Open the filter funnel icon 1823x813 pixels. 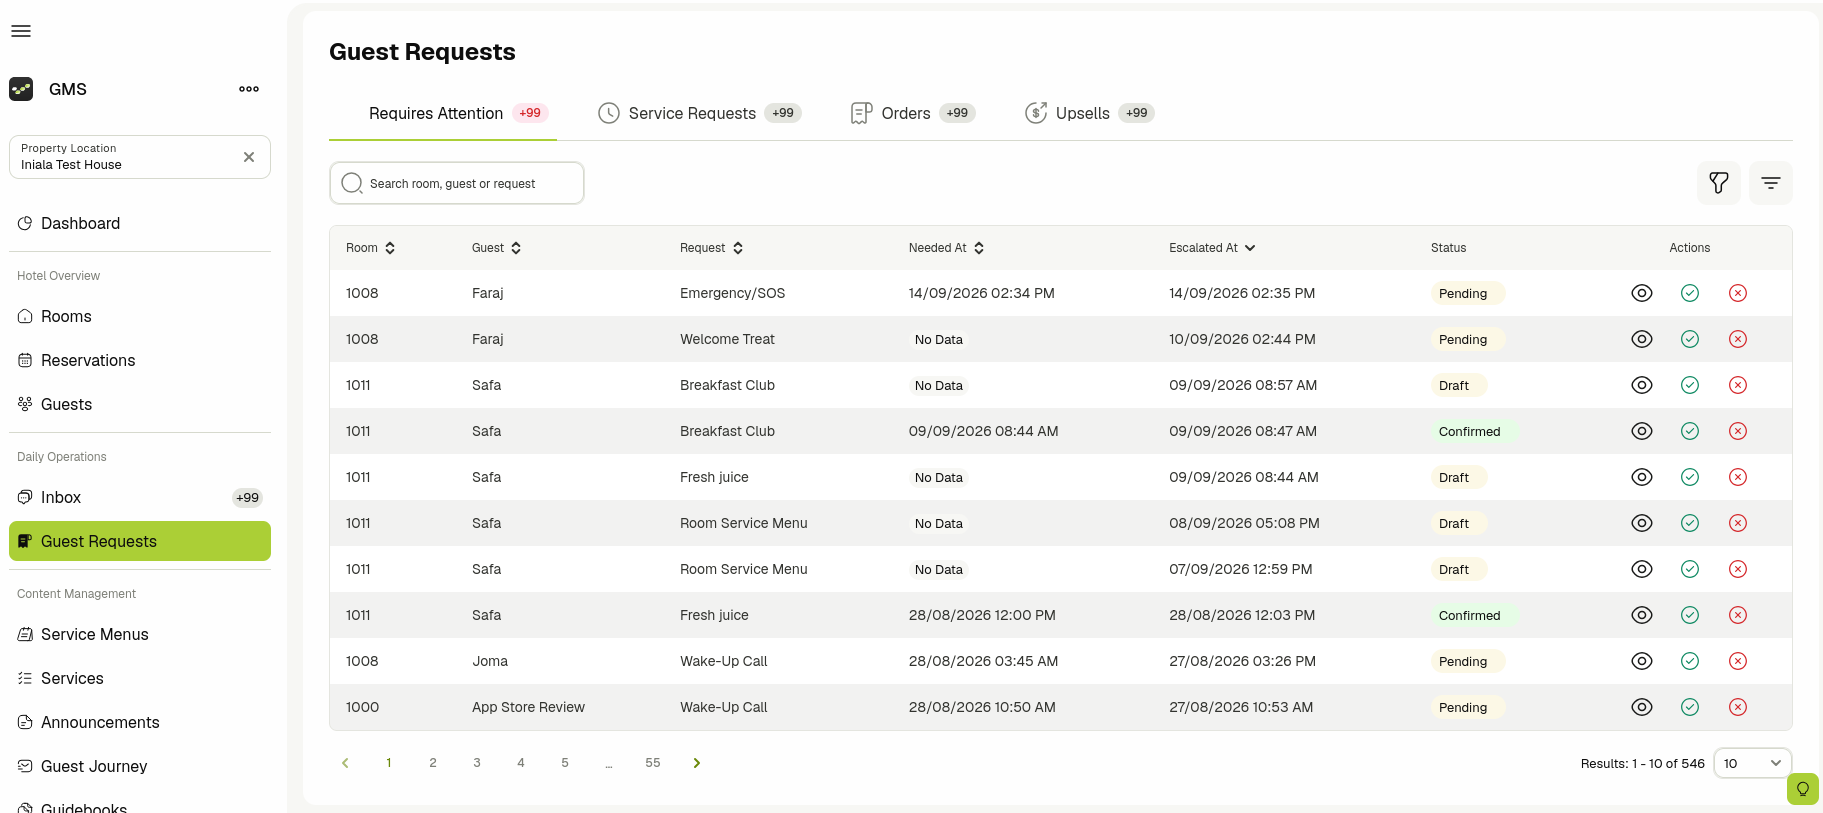1719,183
